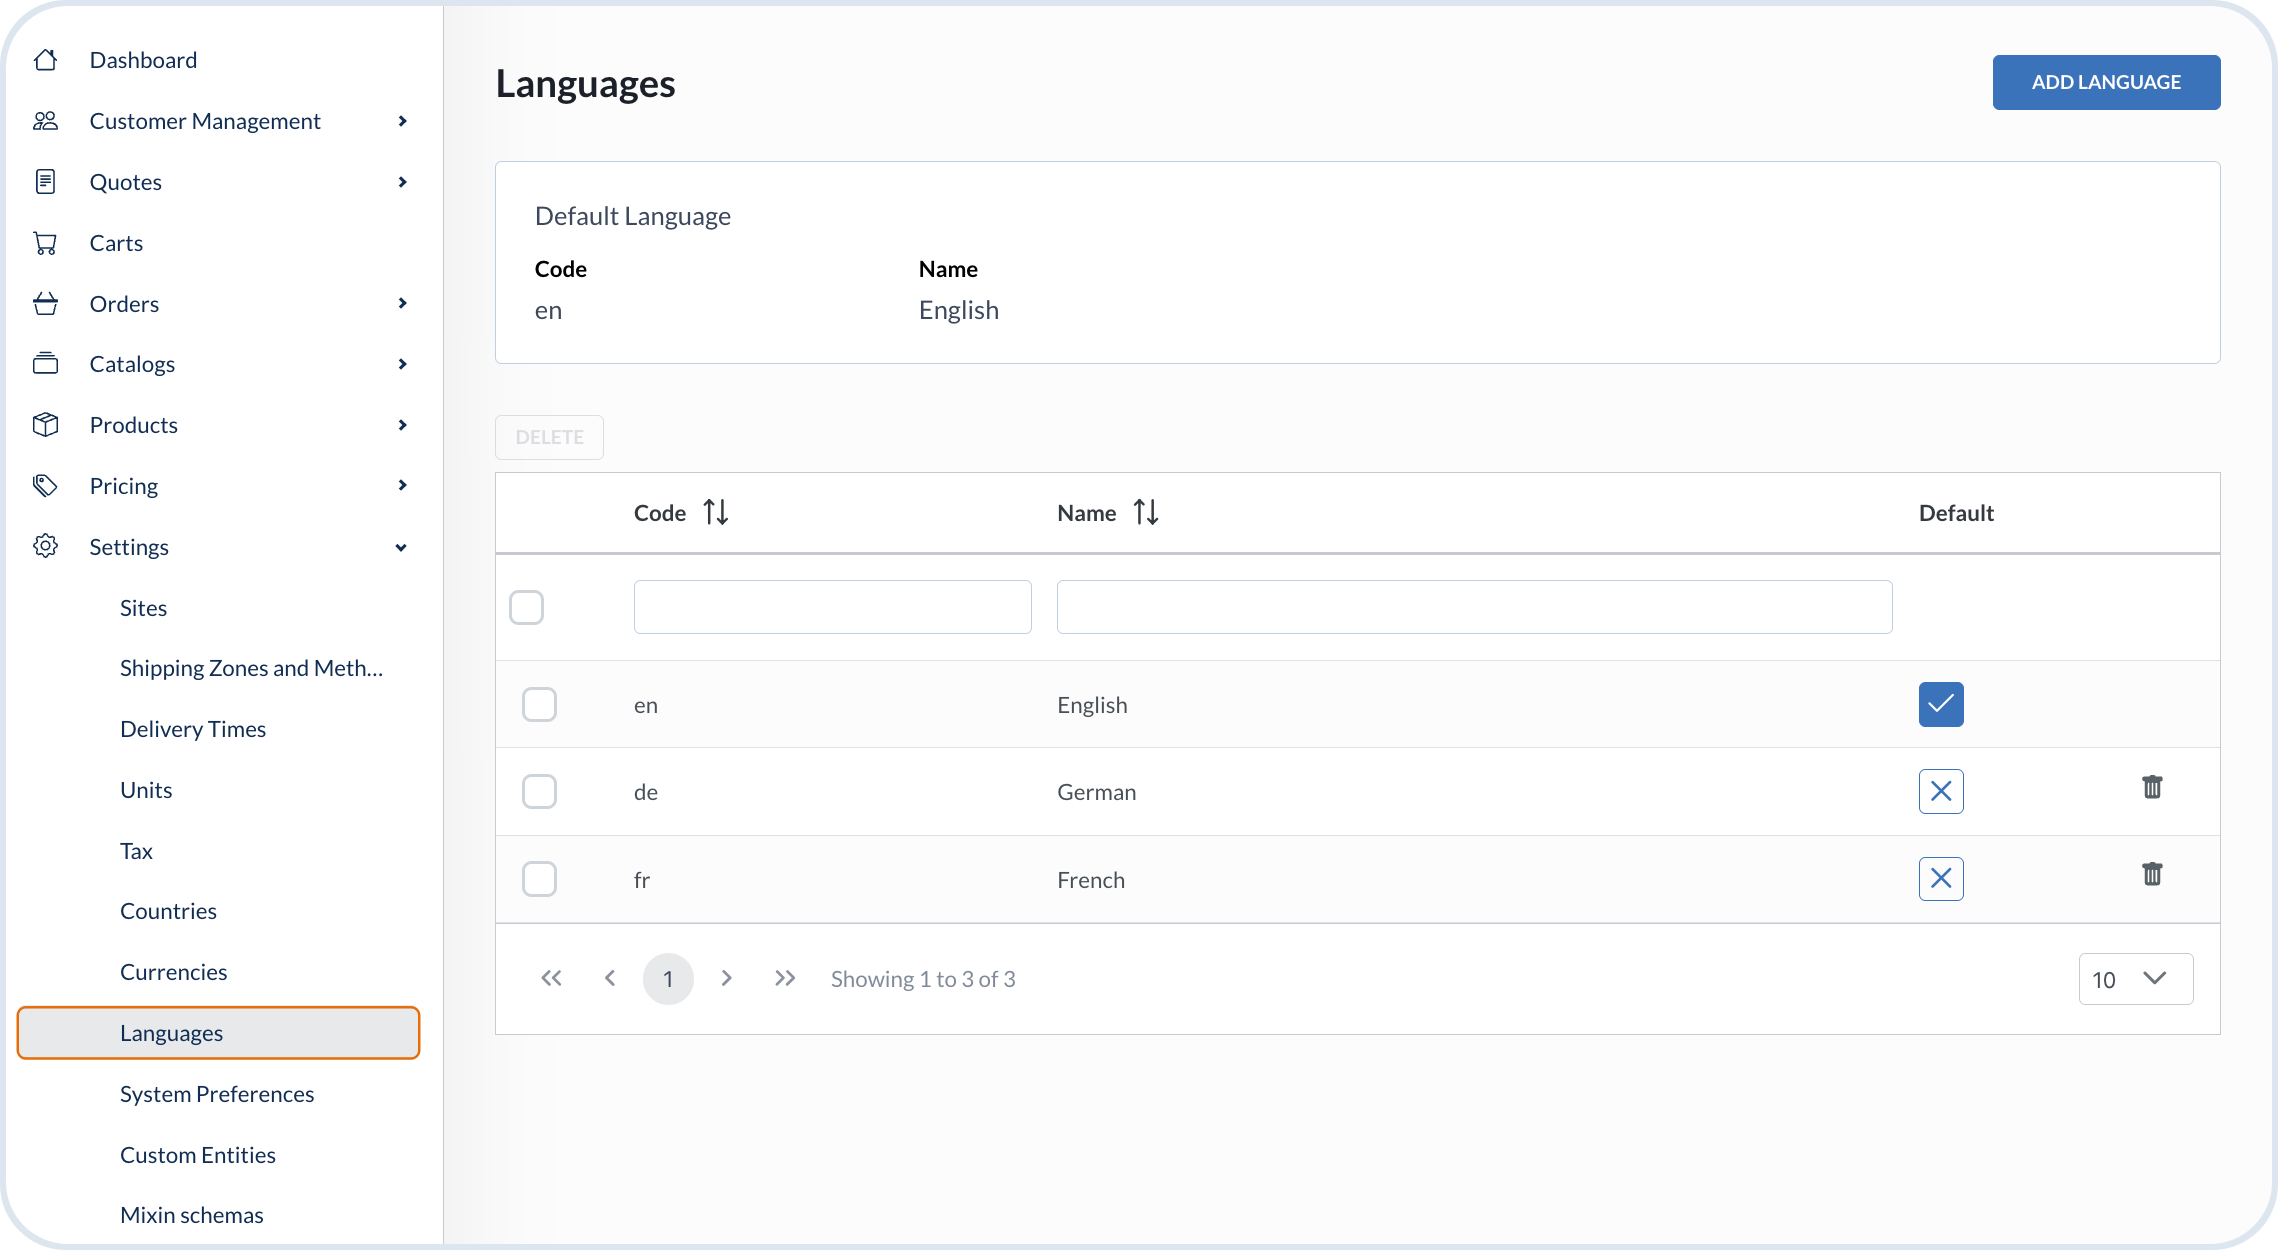Click the Settings gear icon
Screen dimensions: 2278x1250
tap(45, 546)
